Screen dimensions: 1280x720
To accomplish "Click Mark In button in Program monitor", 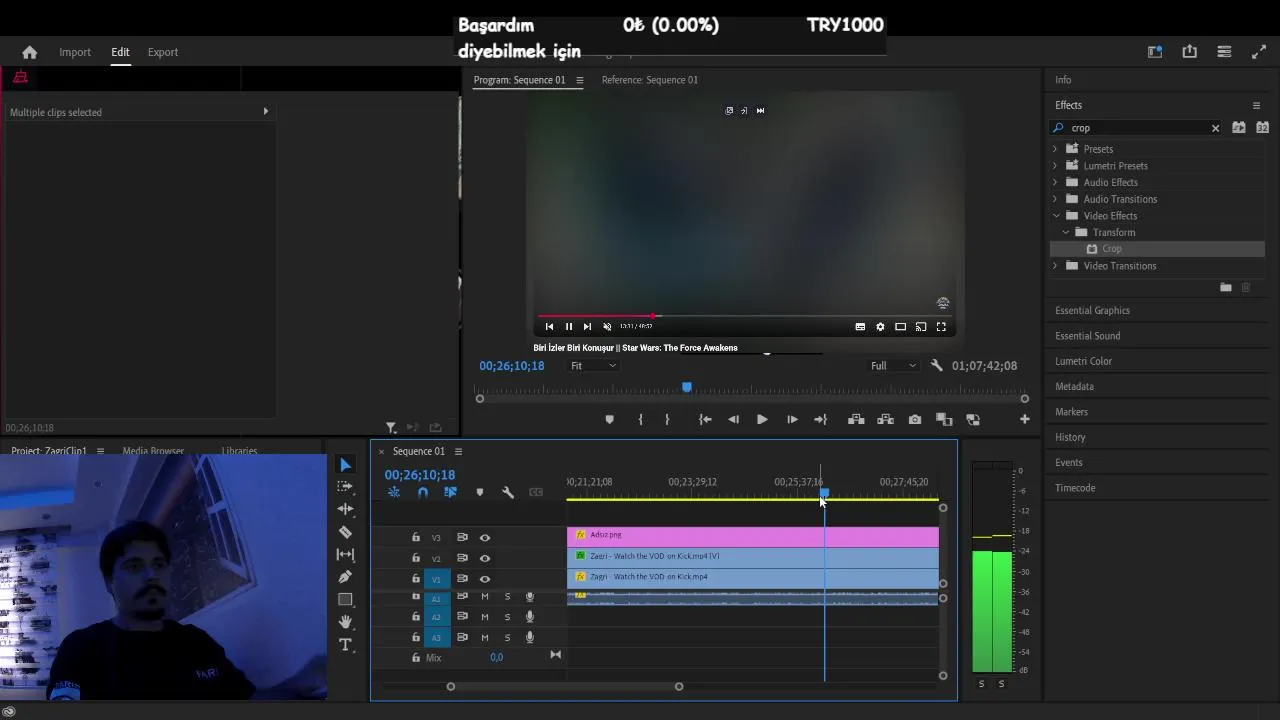I will click(x=641, y=420).
